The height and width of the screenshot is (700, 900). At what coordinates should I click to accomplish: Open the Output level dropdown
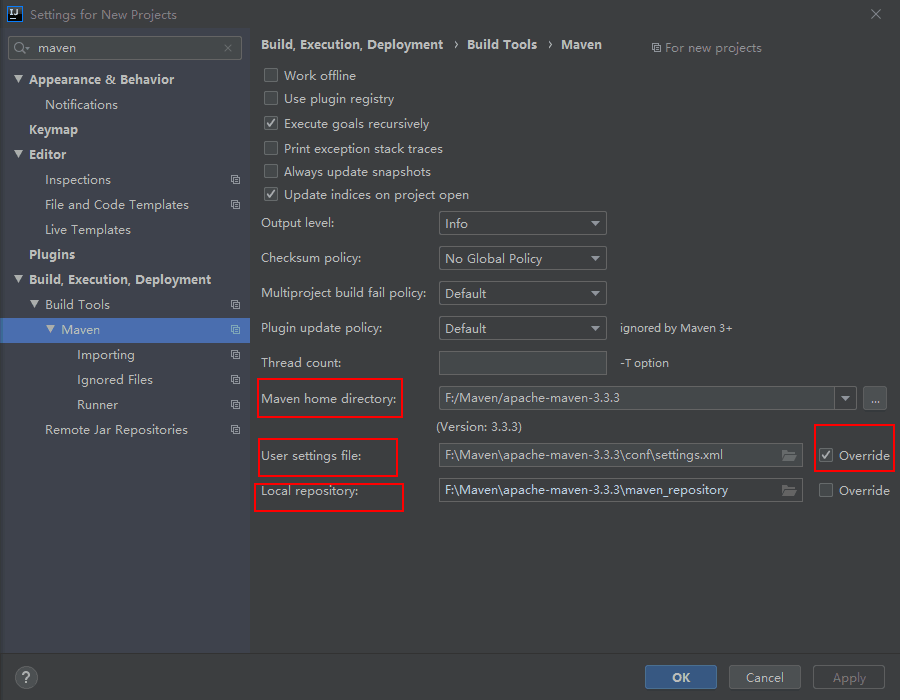522,223
